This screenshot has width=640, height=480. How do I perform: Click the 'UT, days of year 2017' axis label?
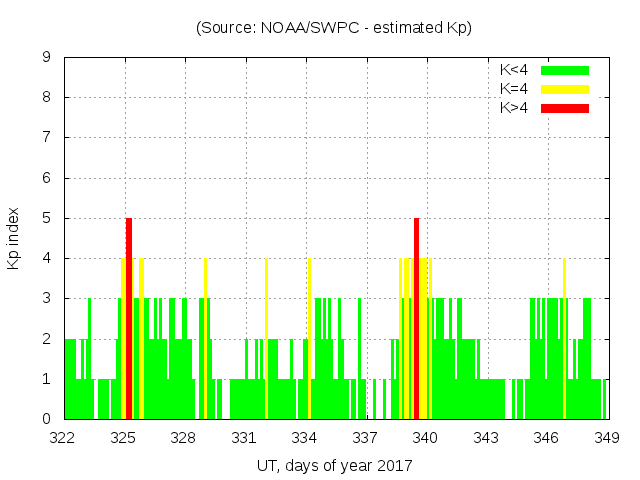334,465
